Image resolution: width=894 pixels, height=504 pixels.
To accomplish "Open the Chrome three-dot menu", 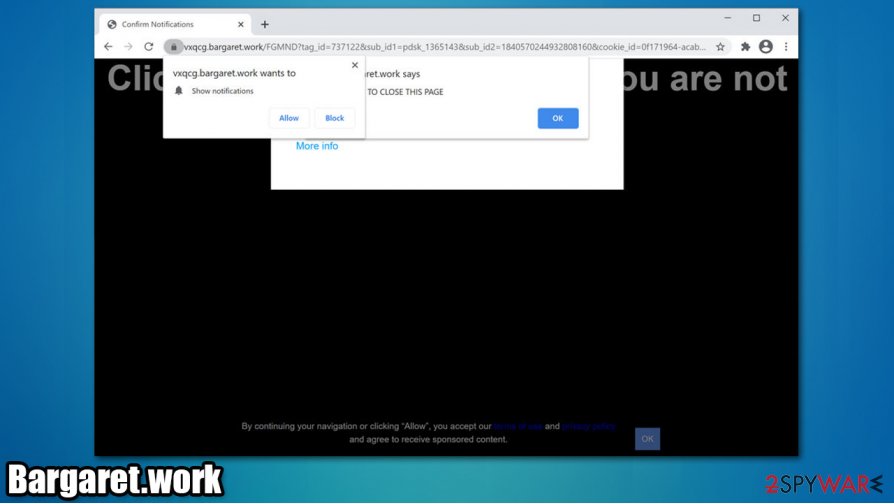I will [786, 47].
